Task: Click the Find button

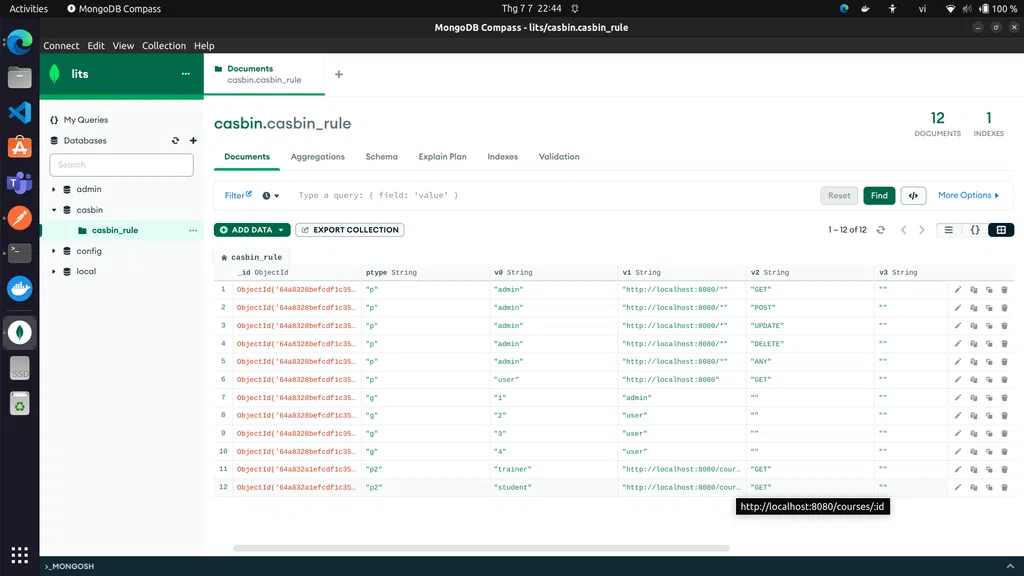Action: click(x=879, y=195)
